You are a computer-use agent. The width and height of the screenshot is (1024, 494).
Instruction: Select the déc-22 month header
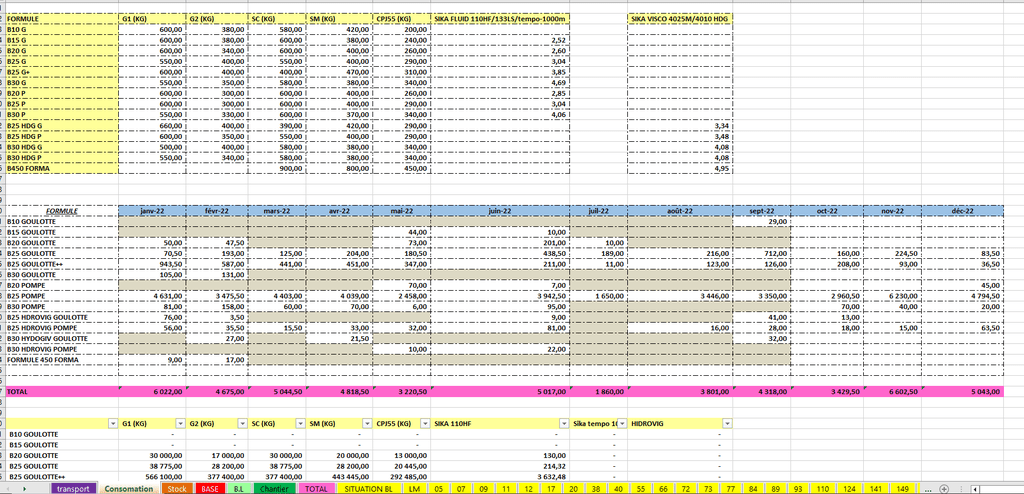point(963,211)
